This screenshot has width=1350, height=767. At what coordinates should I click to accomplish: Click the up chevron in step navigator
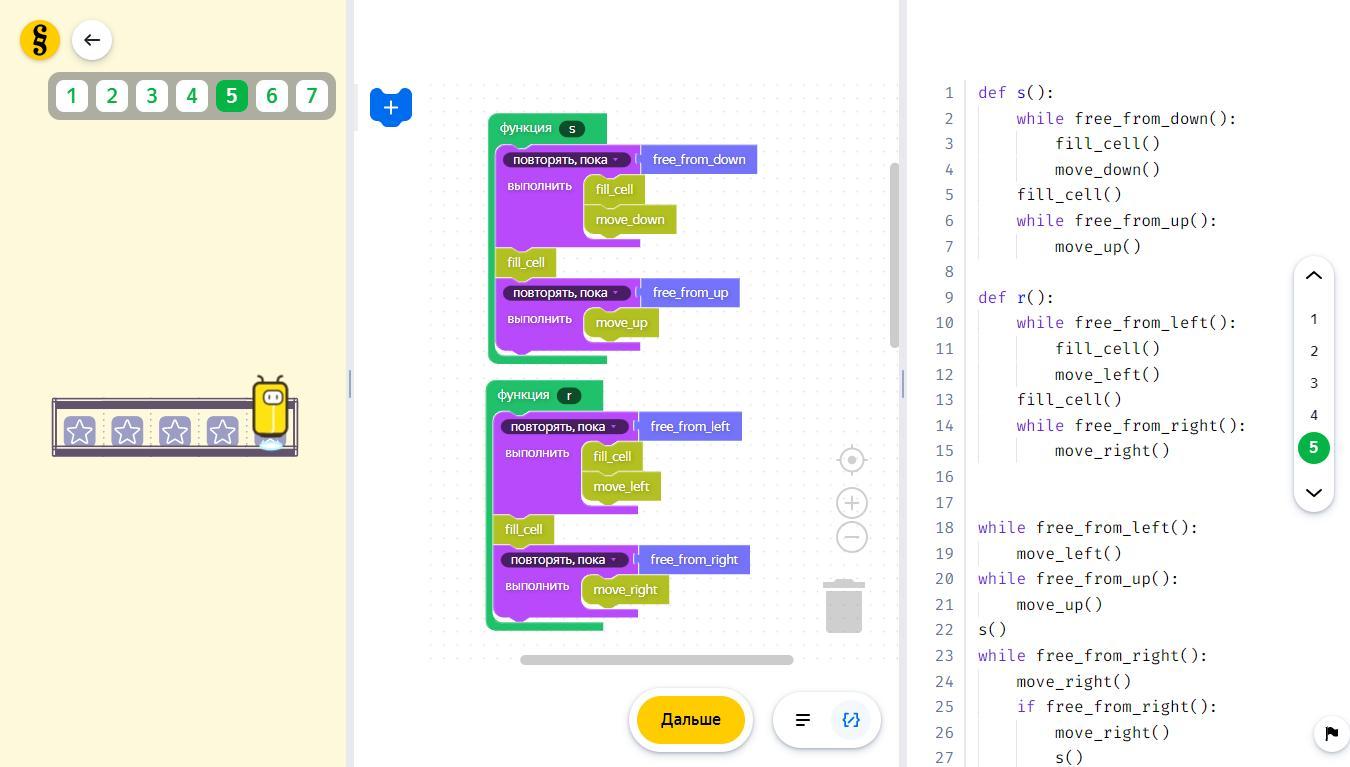point(1314,276)
